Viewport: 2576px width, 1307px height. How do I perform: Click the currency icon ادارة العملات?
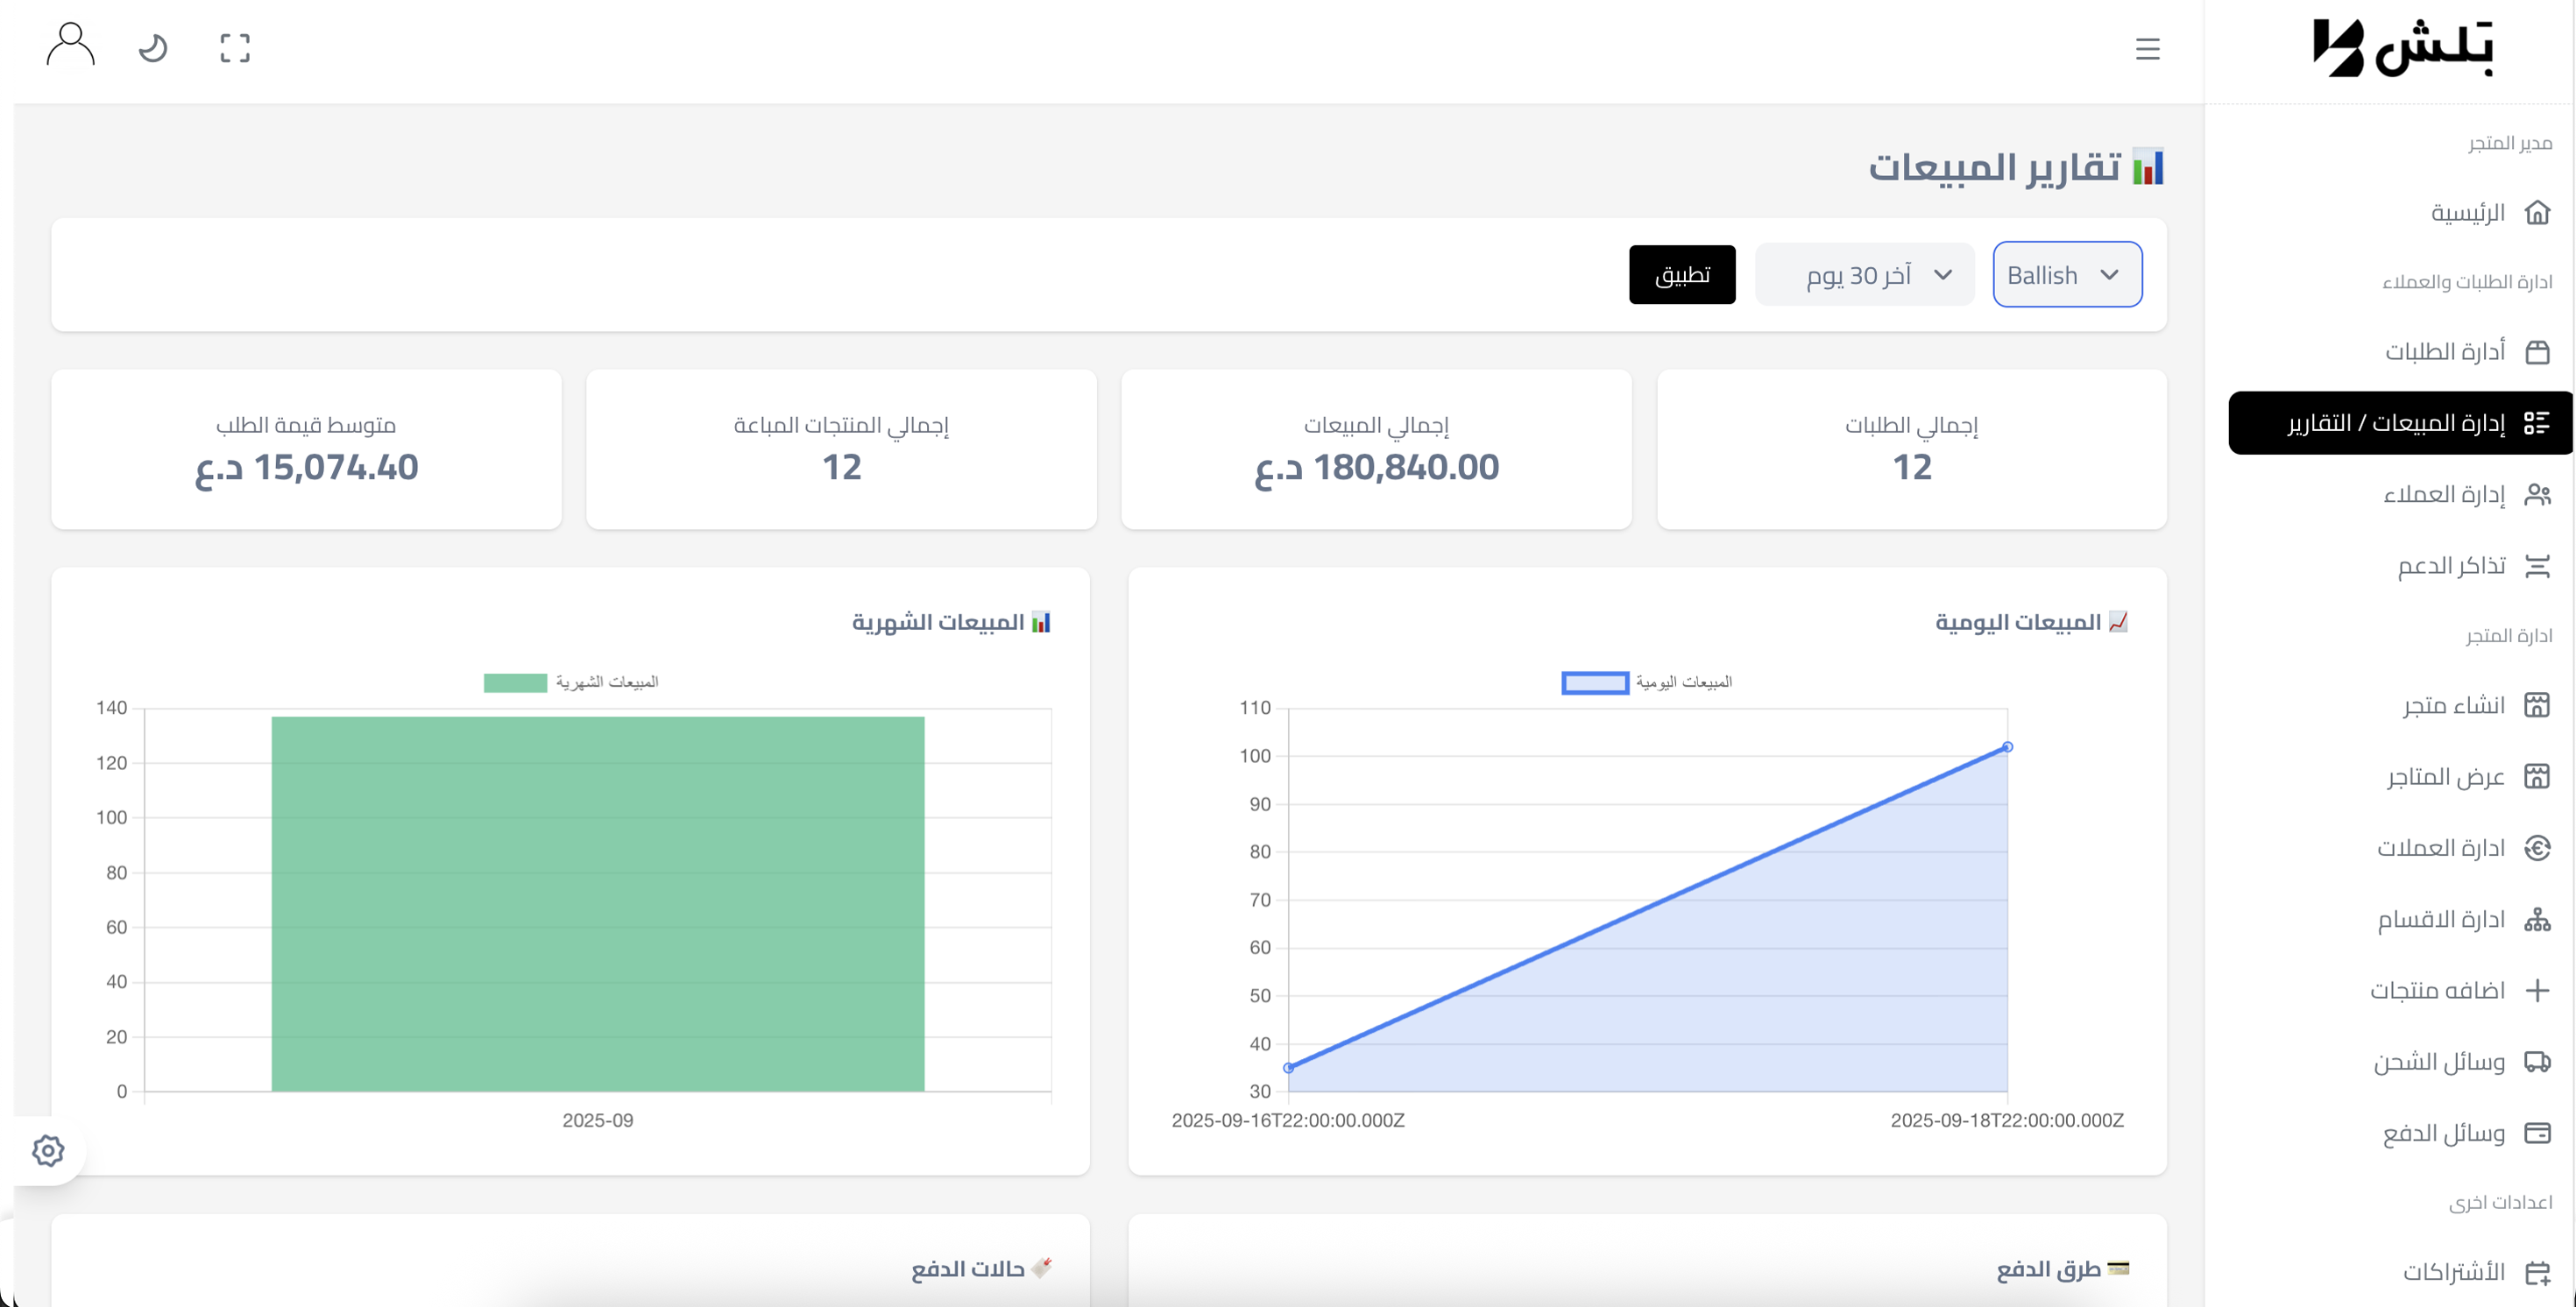(x=2537, y=848)
